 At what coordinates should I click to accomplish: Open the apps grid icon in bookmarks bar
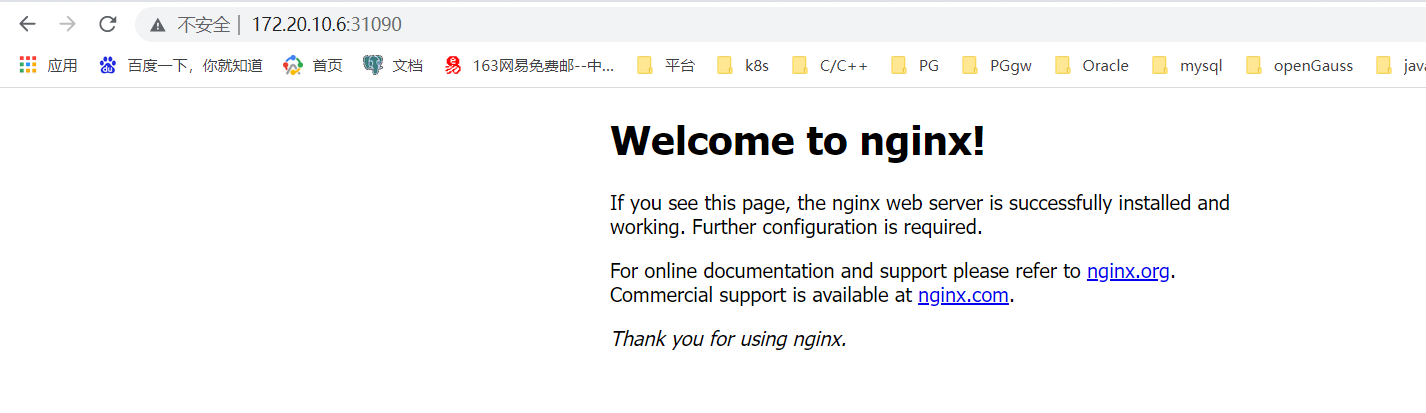point(28,65)
